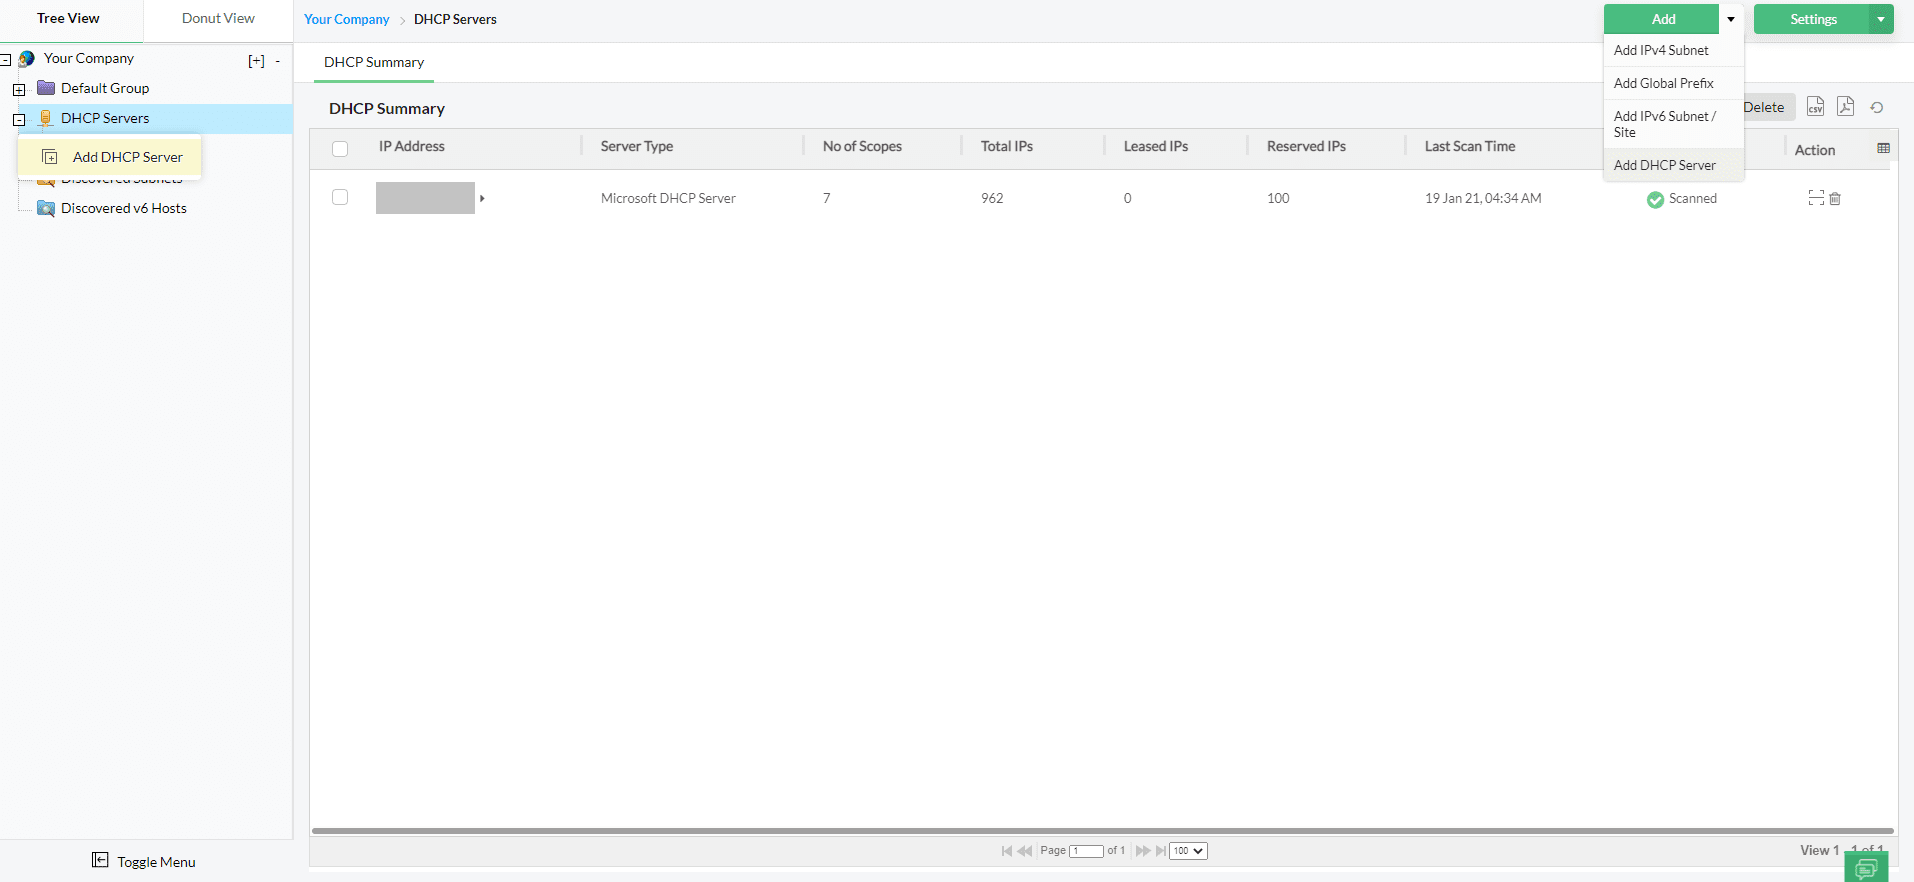Click the DHCP Servers tree icon
Image resolution: width=1914 pixels, height=882 pixels.
(x=46, y=118)
